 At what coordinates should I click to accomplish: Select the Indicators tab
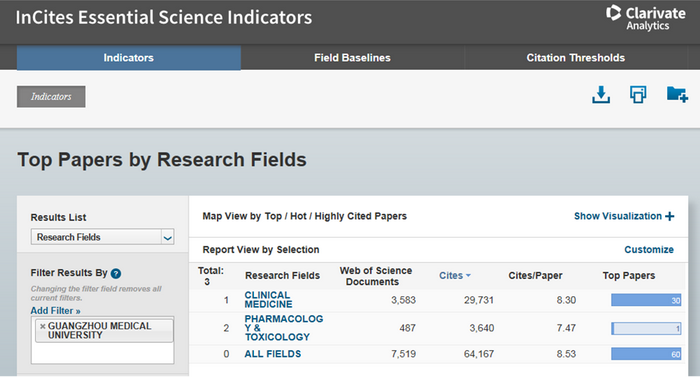tap(129, 58)
